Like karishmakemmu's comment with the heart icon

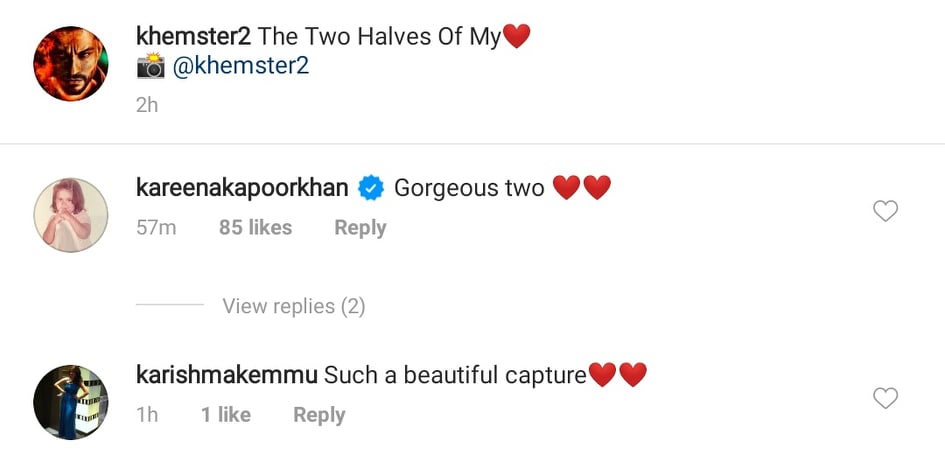coord(885,399)
